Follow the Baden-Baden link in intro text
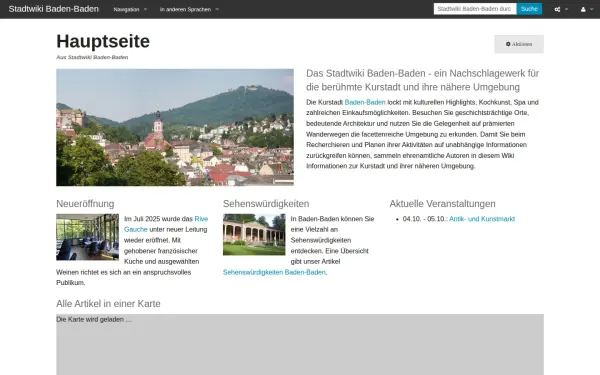Screen dimensions: 600x375 (365, 102)
